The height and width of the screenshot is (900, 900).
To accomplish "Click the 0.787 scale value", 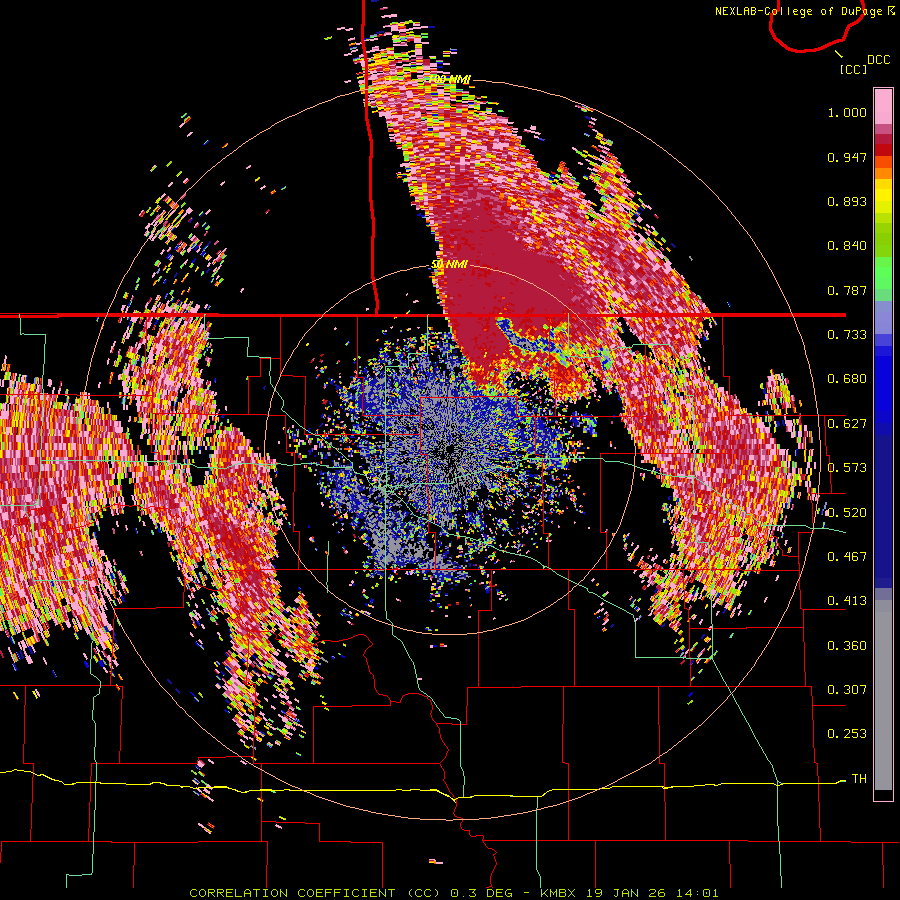I will point(847,290).
